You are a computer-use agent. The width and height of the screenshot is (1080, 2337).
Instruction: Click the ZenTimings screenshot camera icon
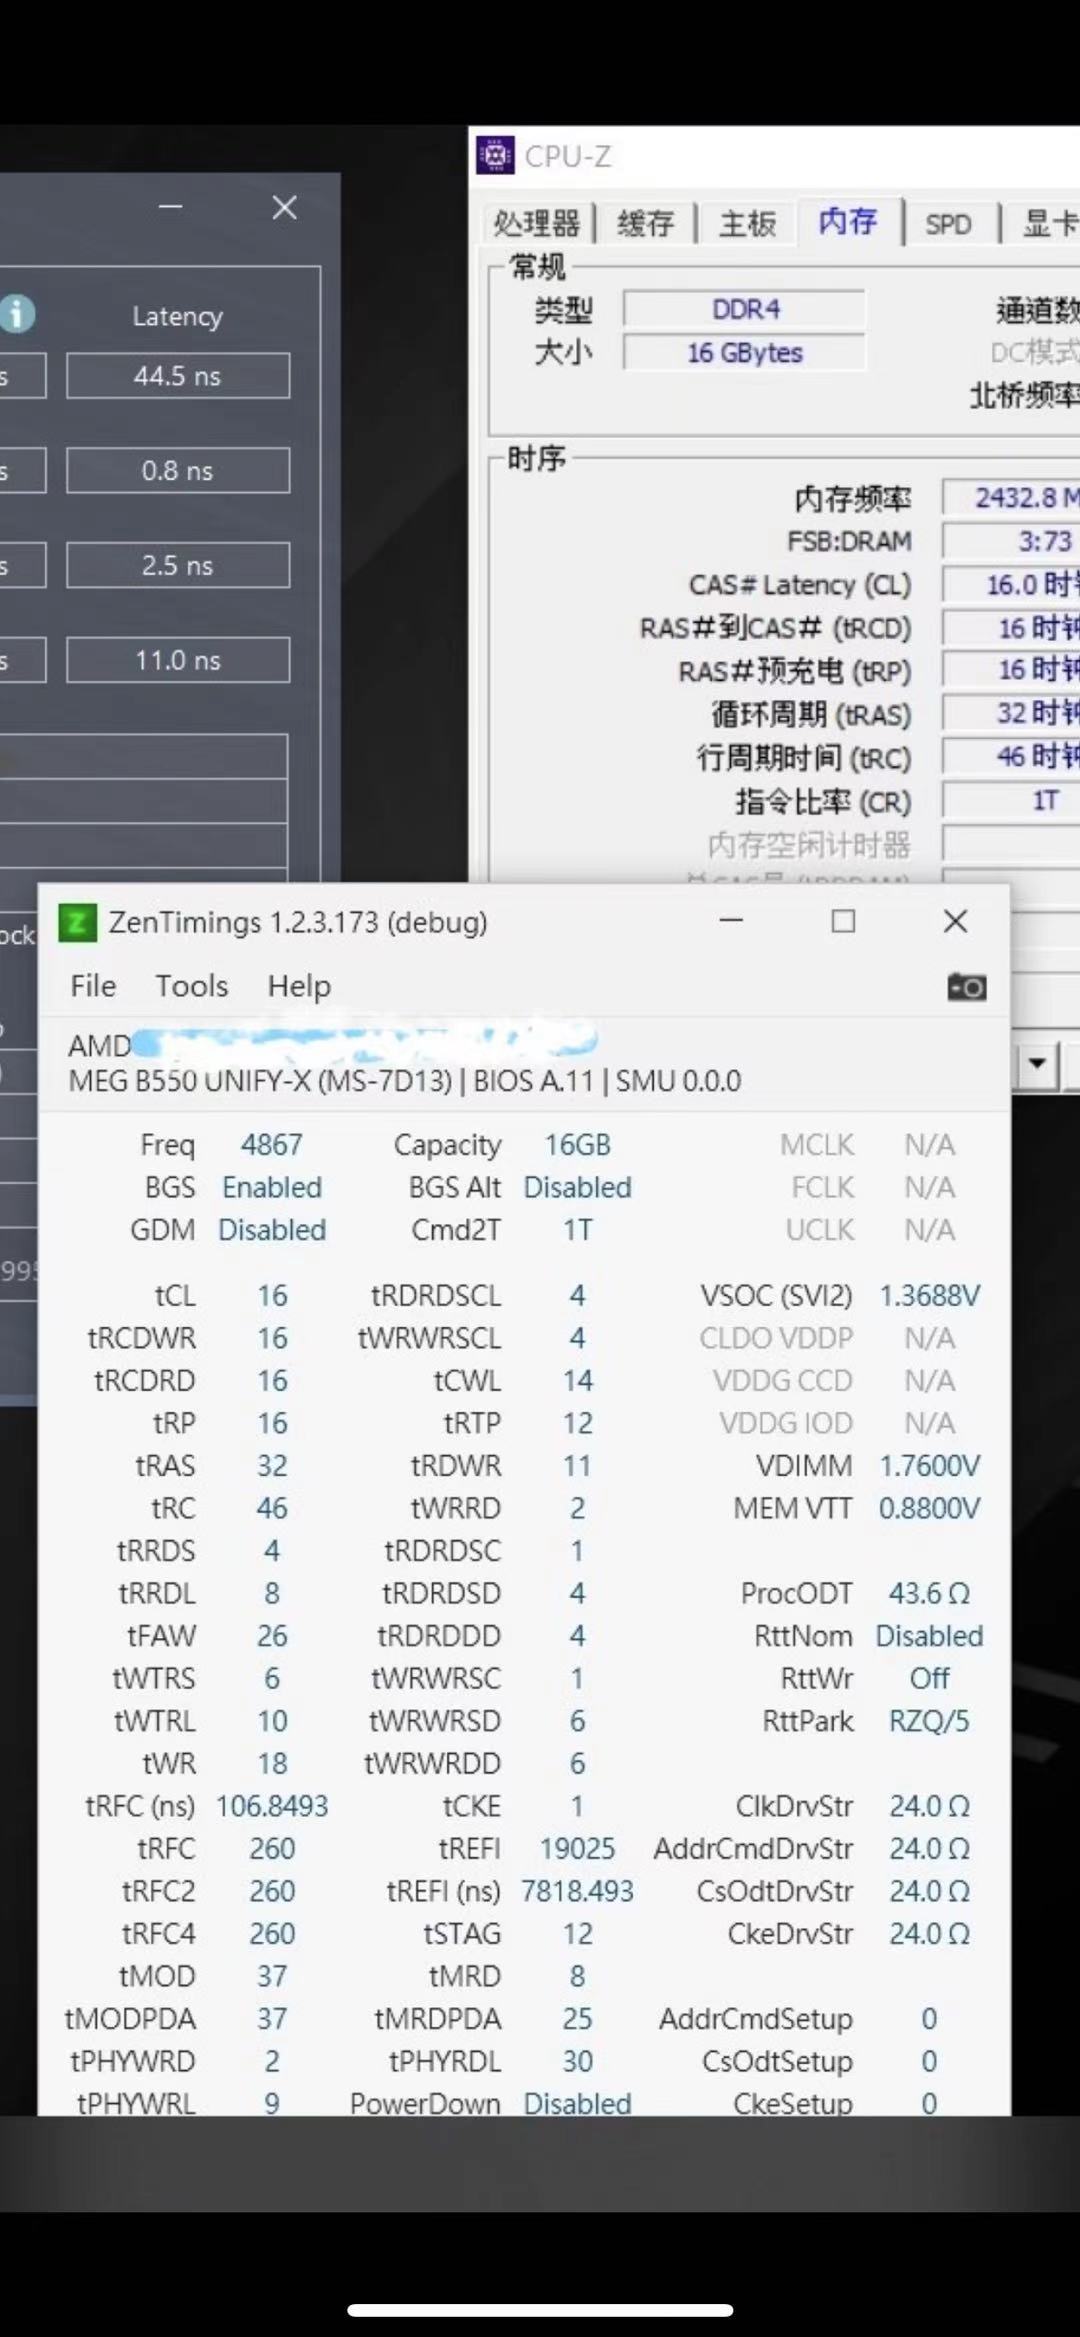966,987
